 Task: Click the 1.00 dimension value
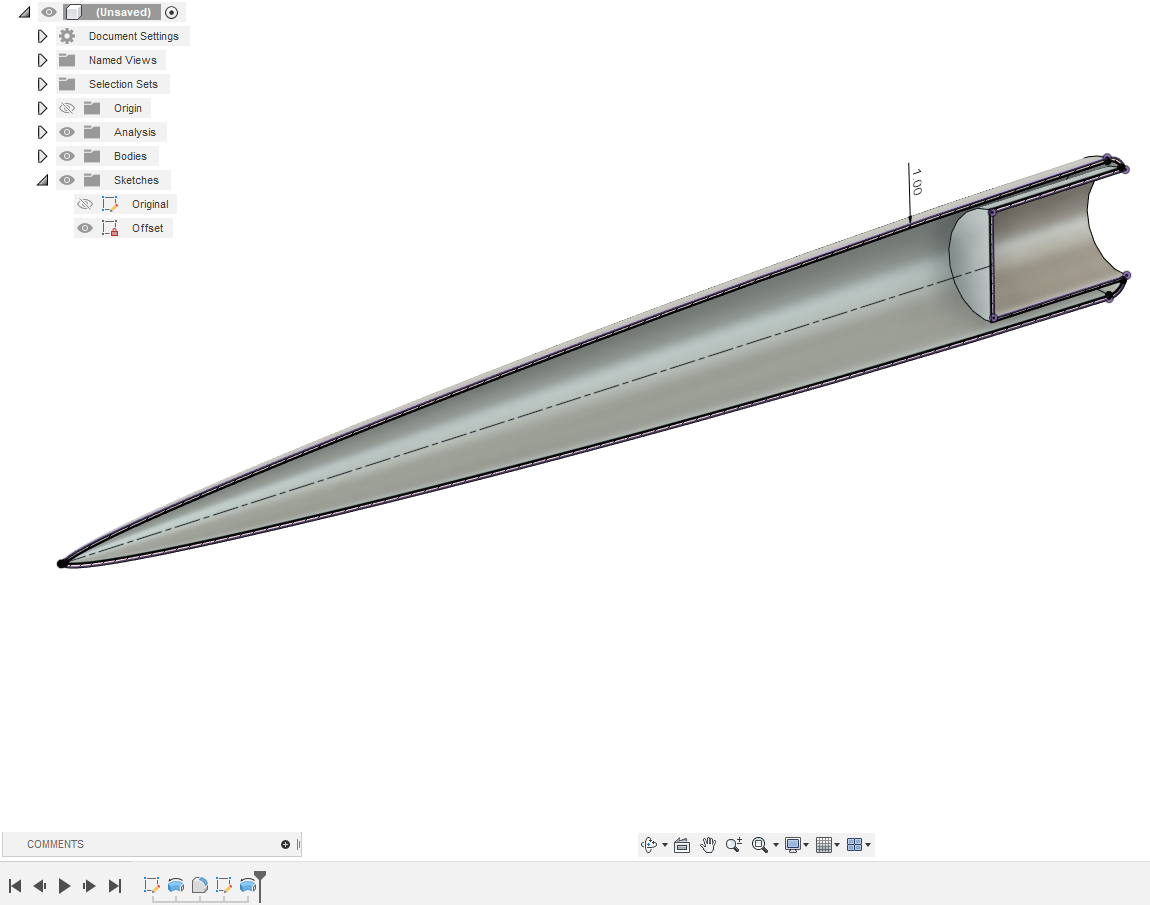(917, 181)
